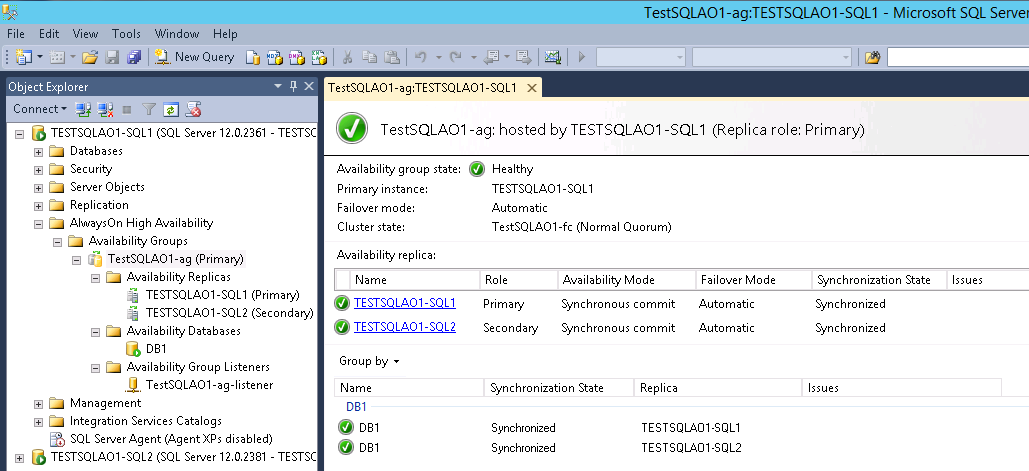Click the Refresh icon in Object Explorer
The height and width of the screenshot is (471, 1029).
[x=171, y=108]
